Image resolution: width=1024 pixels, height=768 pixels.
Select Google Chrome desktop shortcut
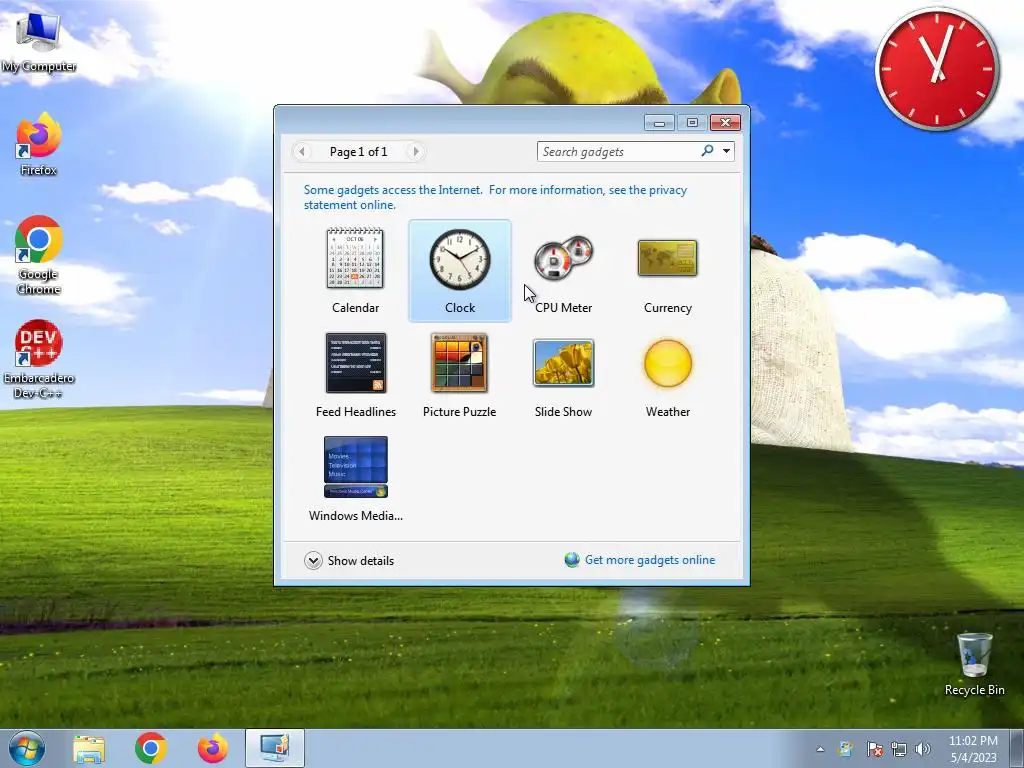pos(39,255)
